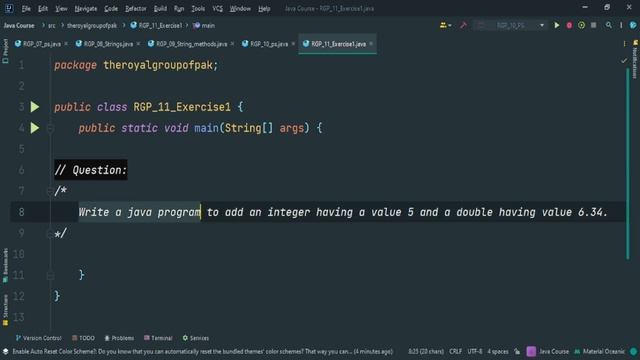Viewport: 640px width, 360px height.
Task: Open the VCS menu
Action: tap(218, 9)
